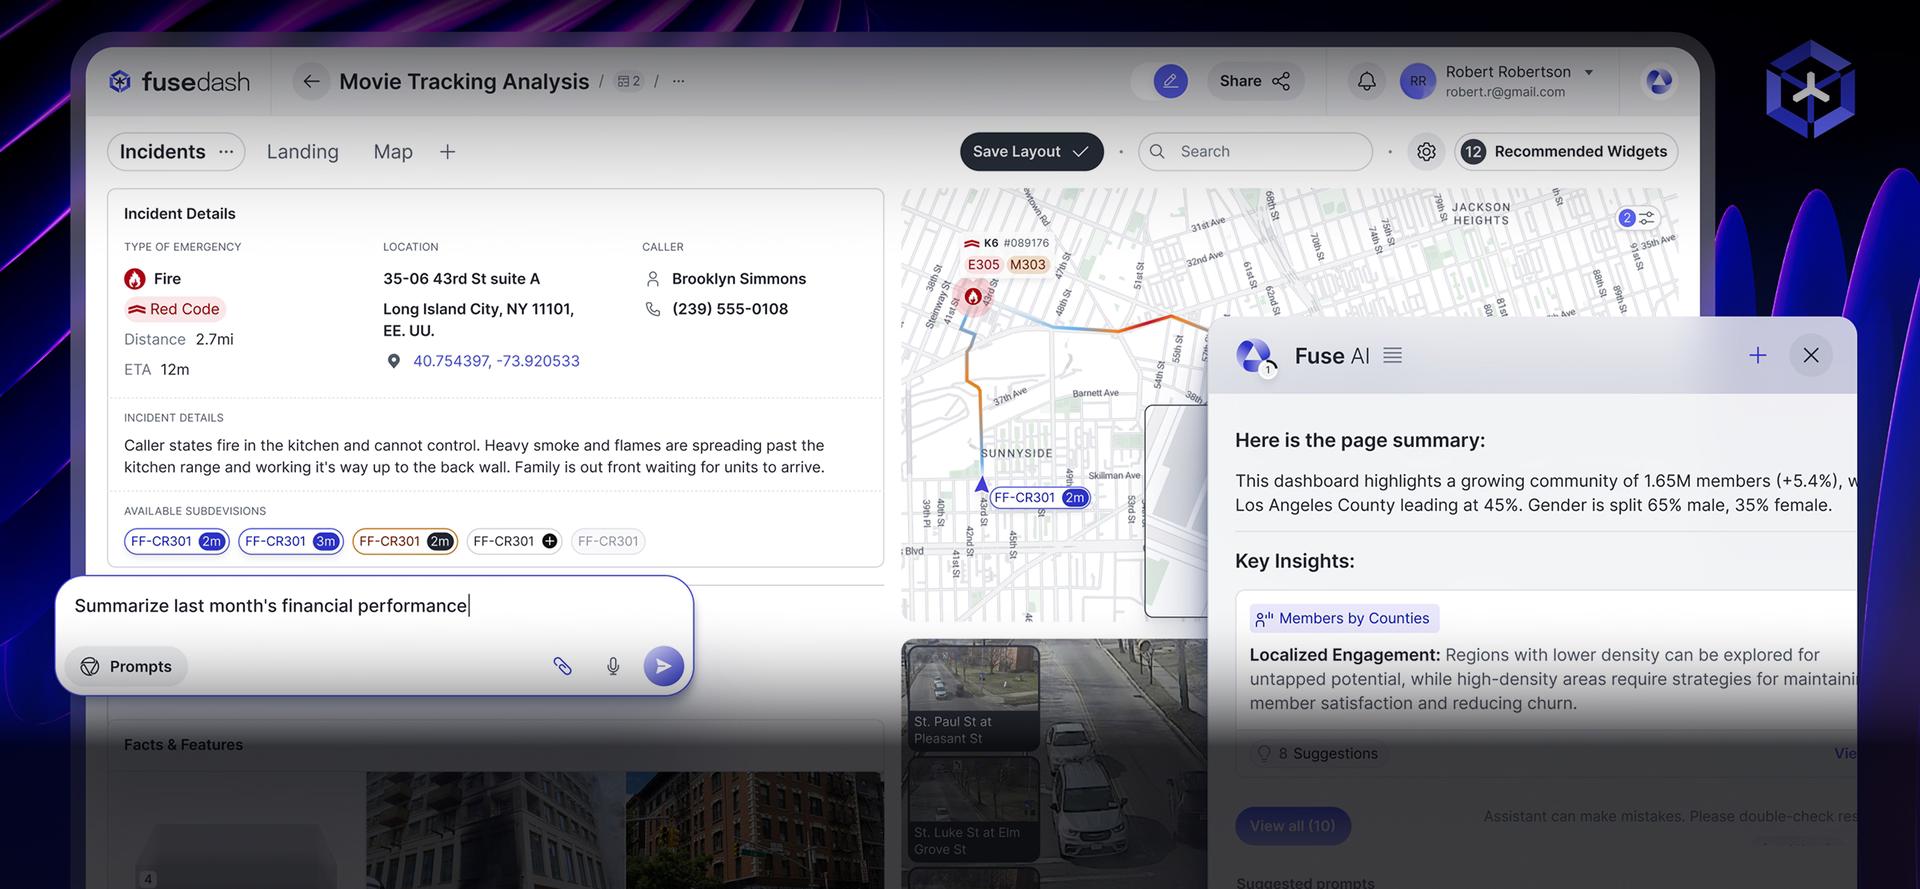Viewport: 1920px width, 889px height.
Task: Click phone number (239) 555-0108
Action: tap(730, 309)
